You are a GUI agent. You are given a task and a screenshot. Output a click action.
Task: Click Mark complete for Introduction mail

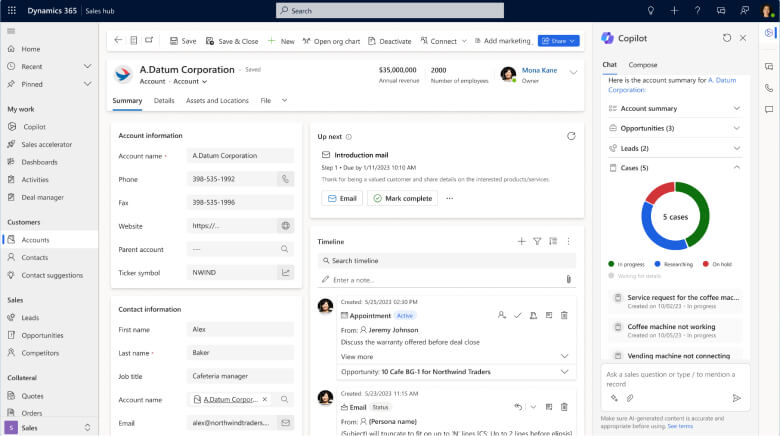(402, 198)
